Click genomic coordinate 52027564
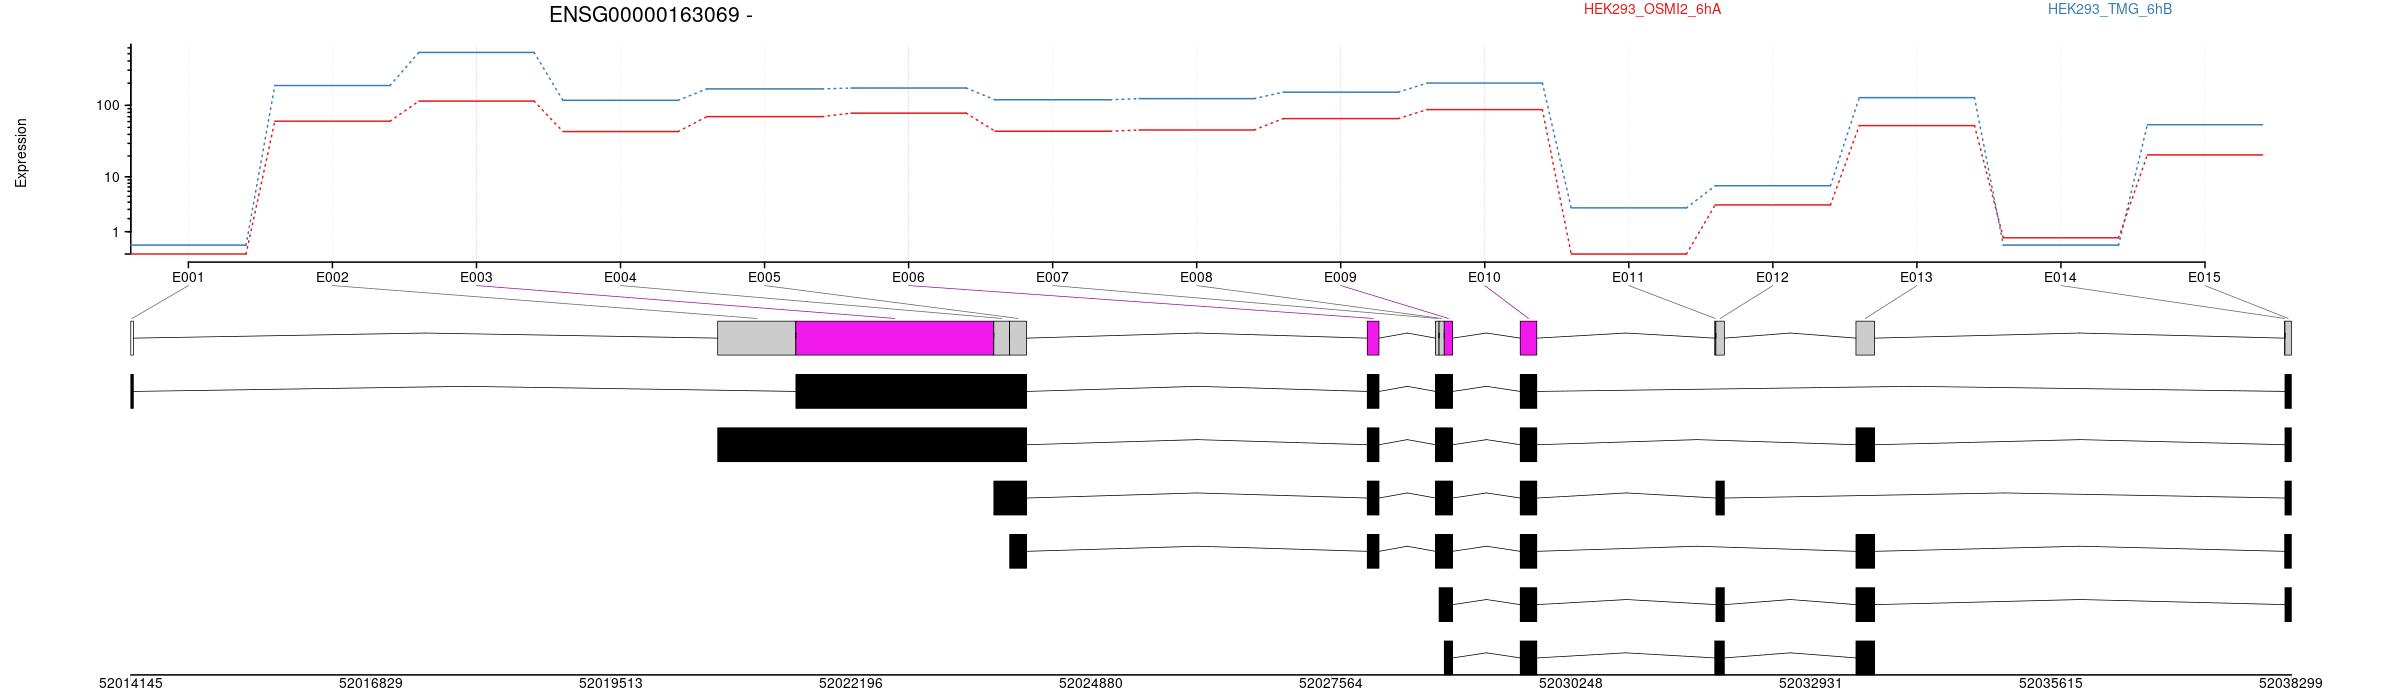2400x700 pixels. 1331,684
